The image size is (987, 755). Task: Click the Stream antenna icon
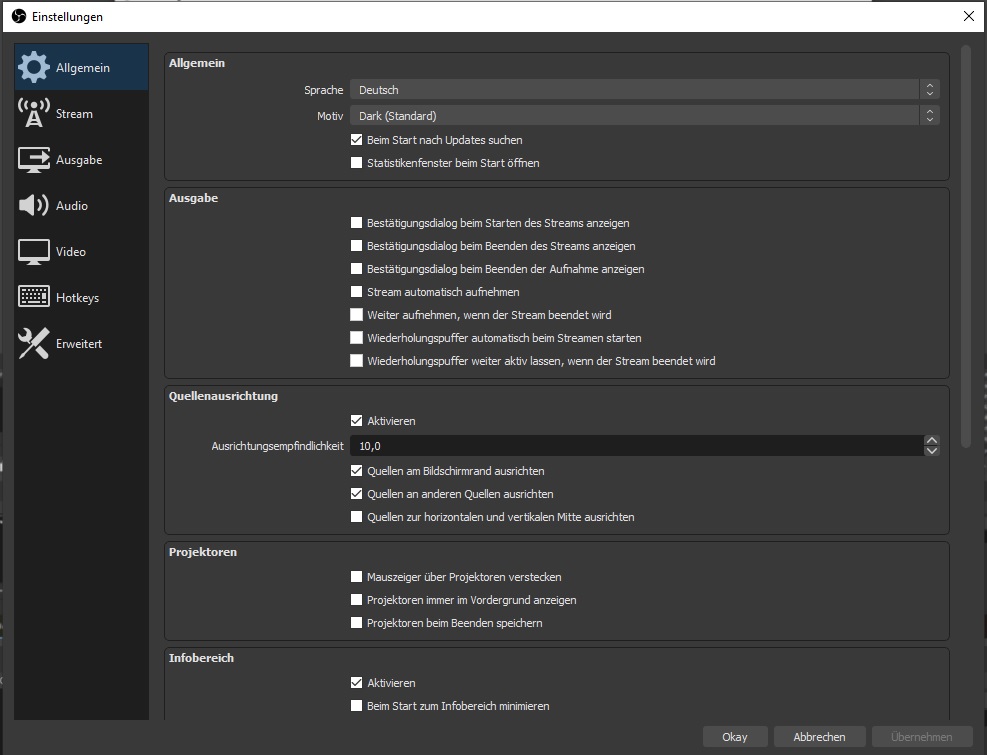coord(33,113)
